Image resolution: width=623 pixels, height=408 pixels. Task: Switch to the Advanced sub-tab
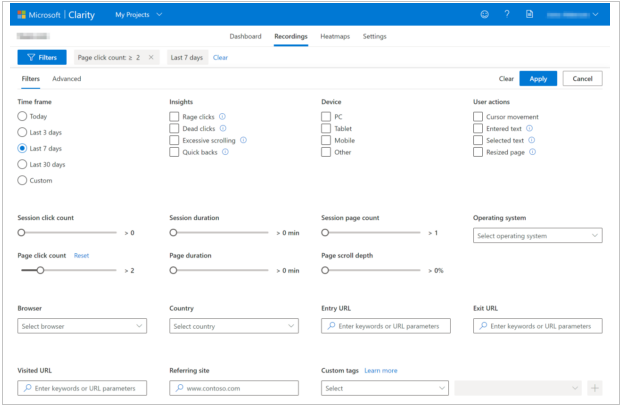click(x=66, y=79)
